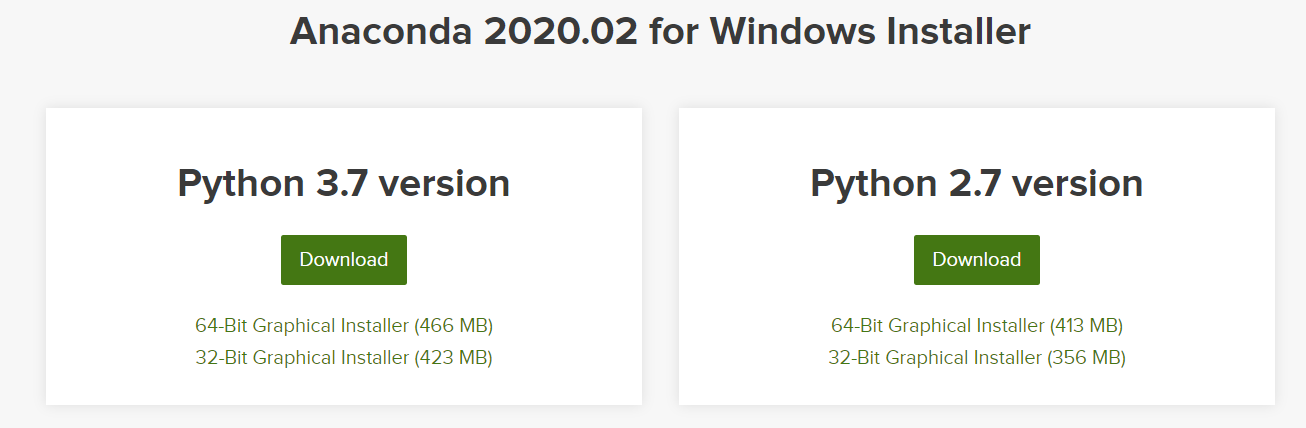
Task: Click the (413 MB) file size text
Action: 1085,325
